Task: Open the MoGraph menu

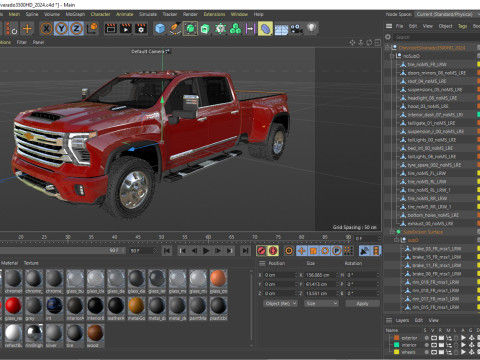Action: click(75, 14)
